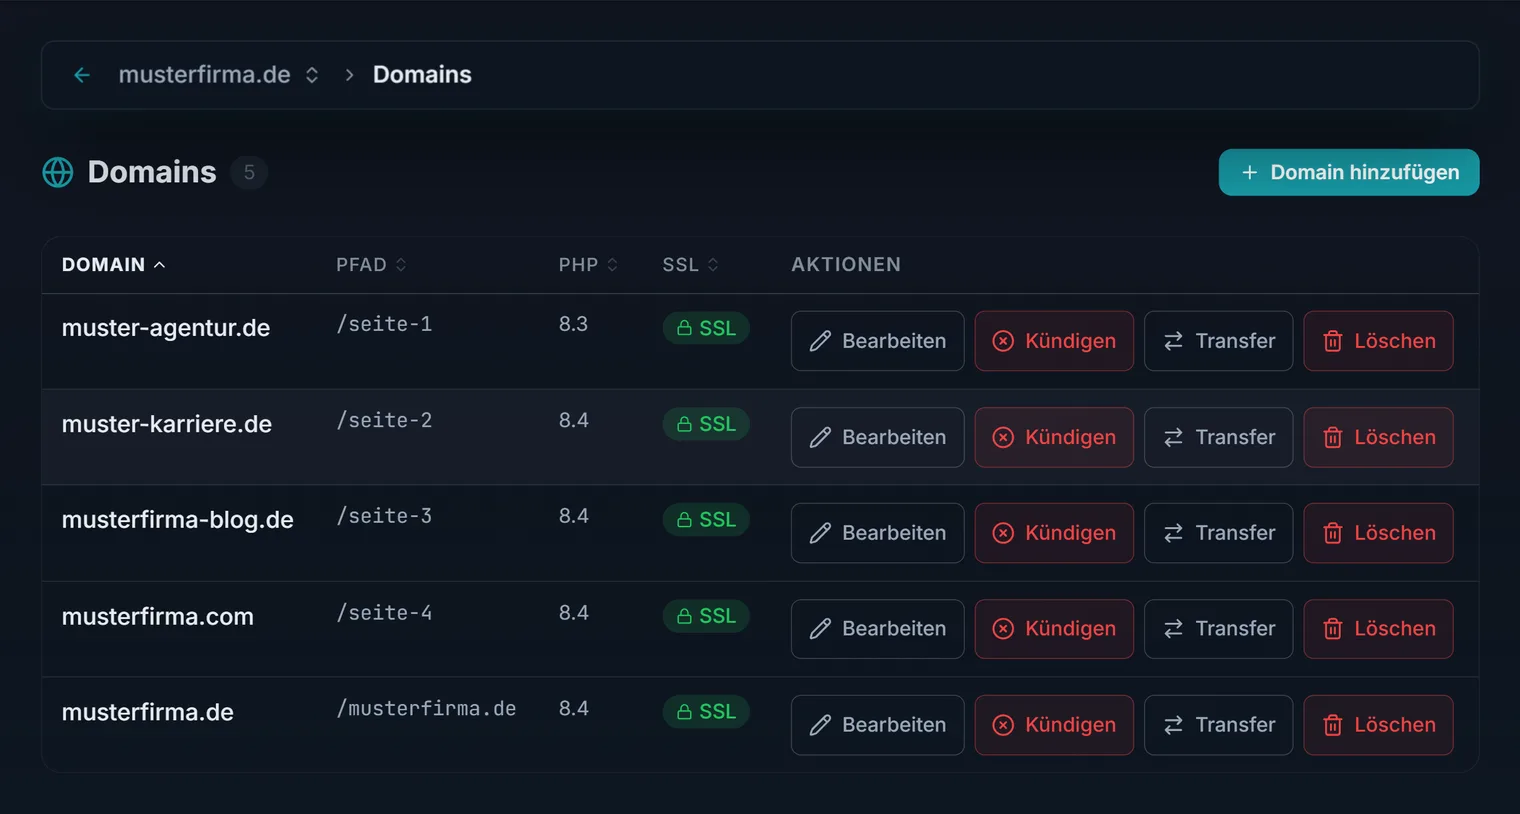Select the muster-agentur.de domain name

point(166,328)
